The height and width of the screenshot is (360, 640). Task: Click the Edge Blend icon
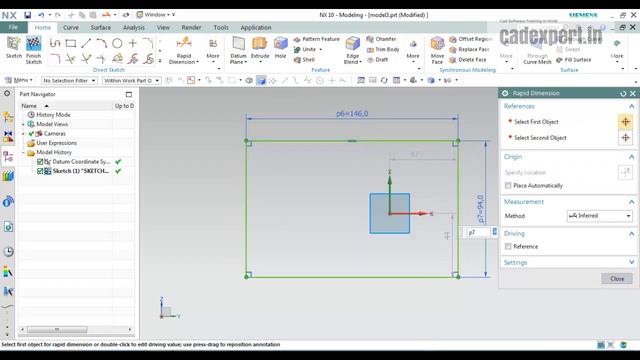(x=352, y=43)
